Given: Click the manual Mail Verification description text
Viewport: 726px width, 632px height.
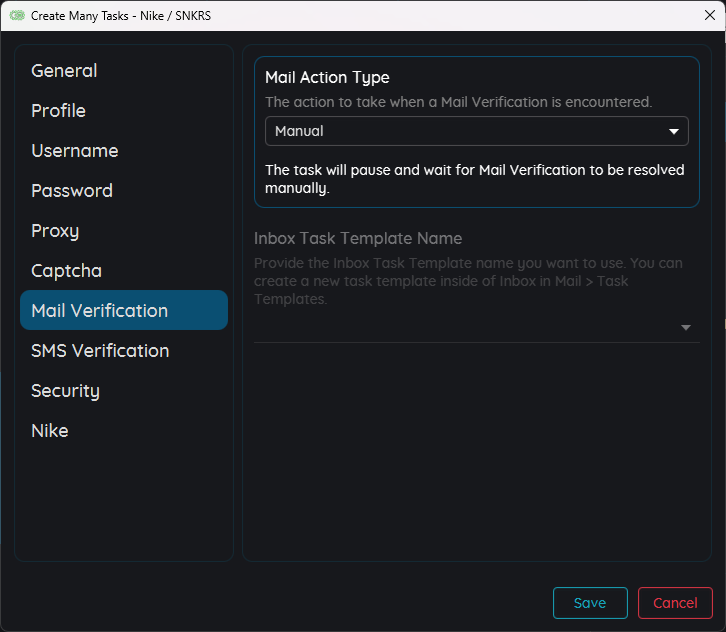Looking at the screenshot, I should pyautogui.click(x=475, y=179).
